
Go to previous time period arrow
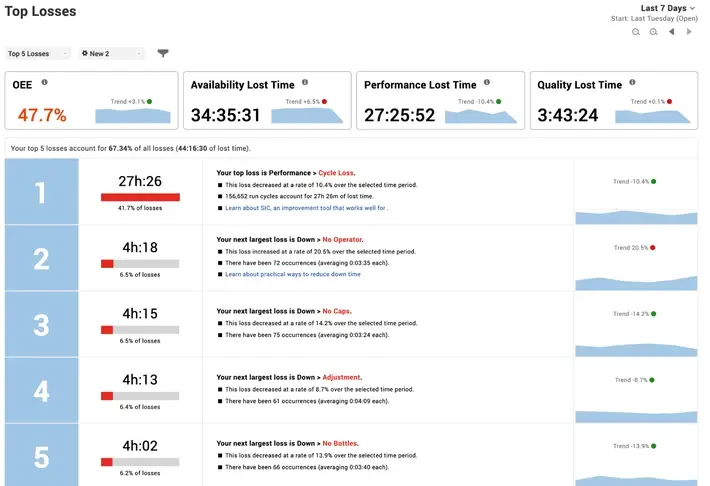click(672, 31)
